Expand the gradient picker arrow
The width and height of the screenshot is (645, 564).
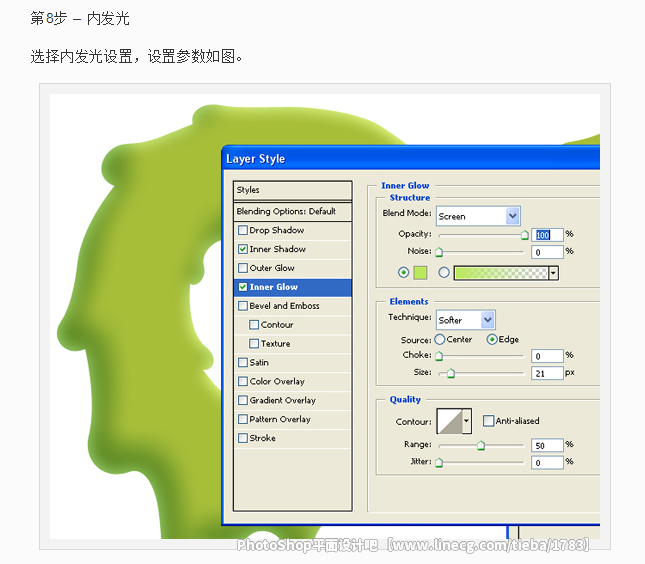click(x=553, y=273)
